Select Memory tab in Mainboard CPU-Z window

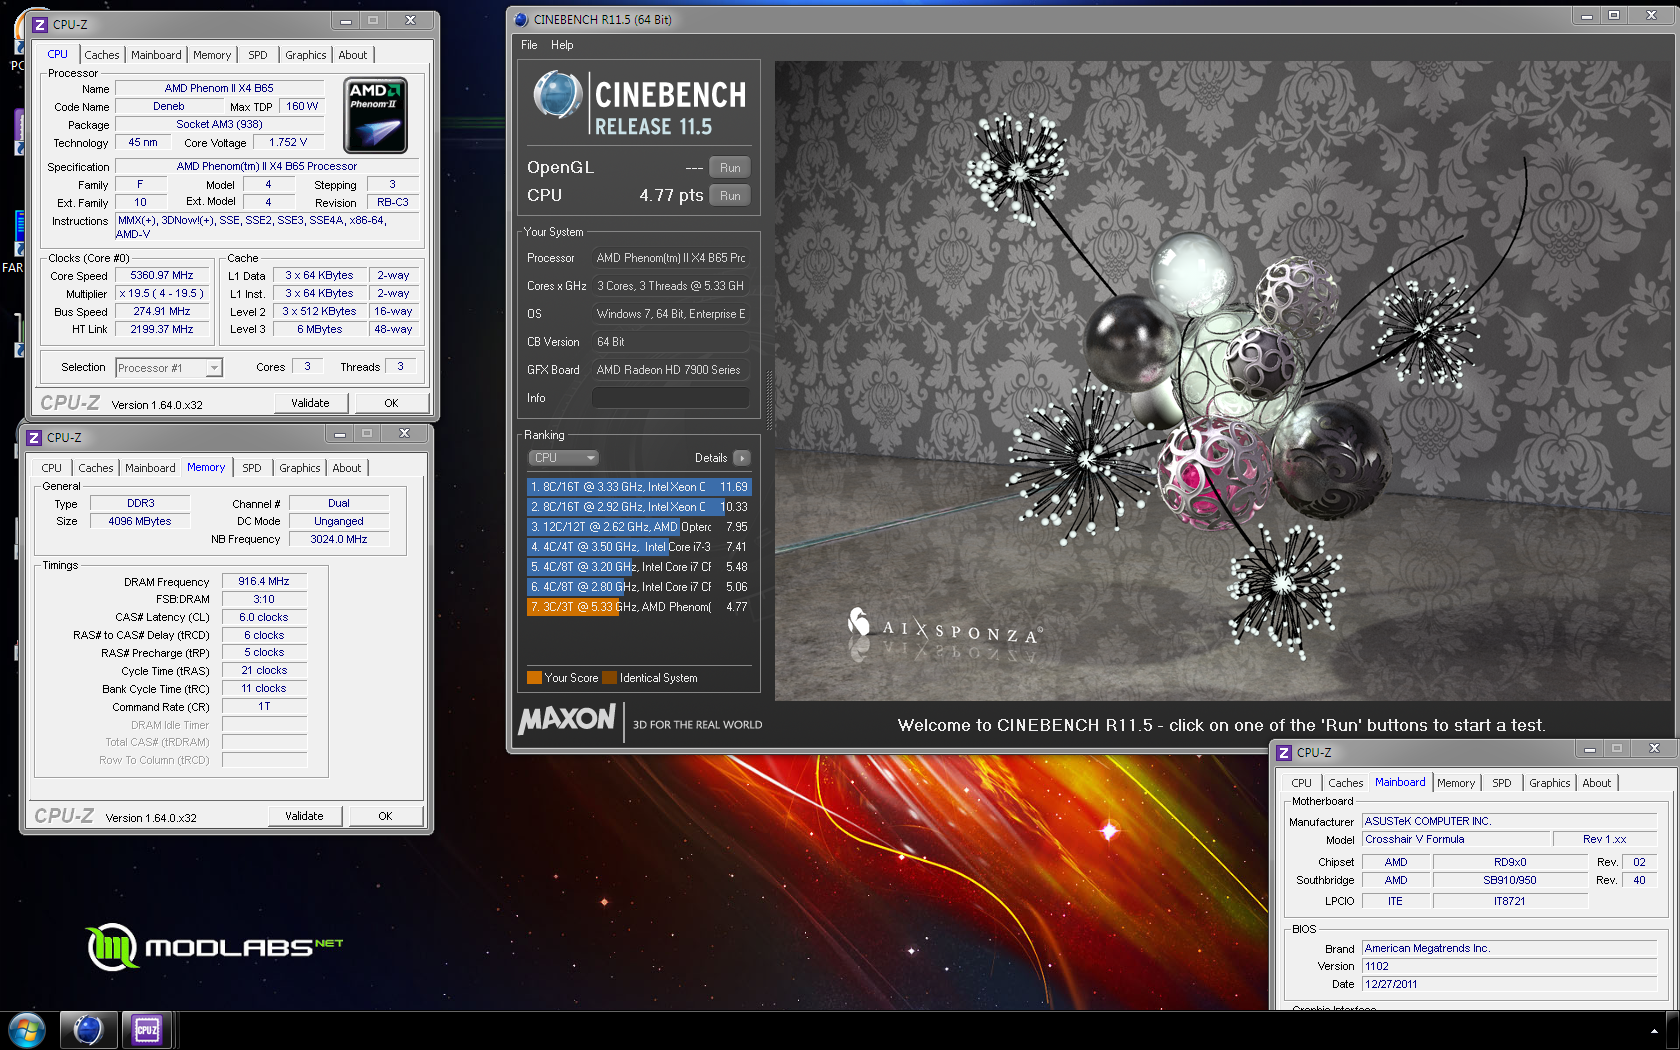tap(1456, 783)
